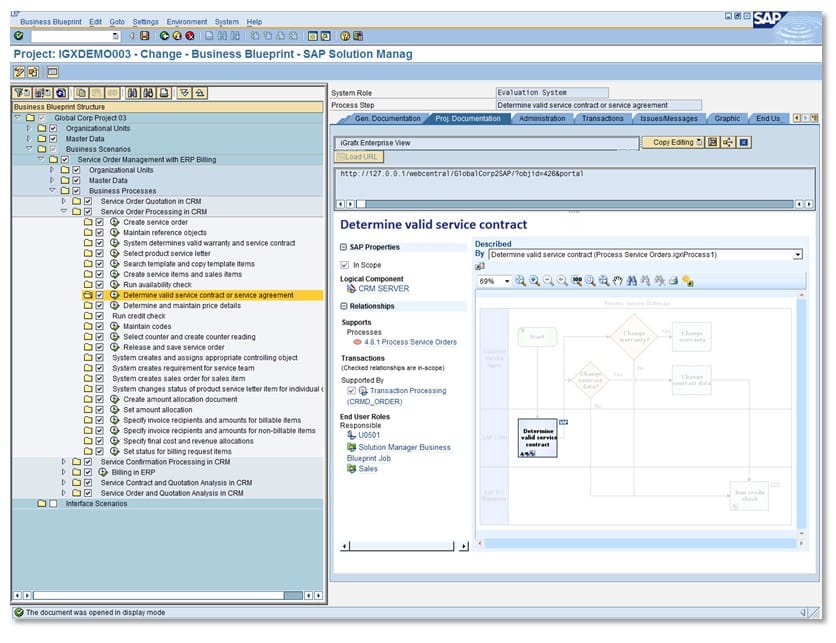Click the Copy Editing button

point(673,142)
